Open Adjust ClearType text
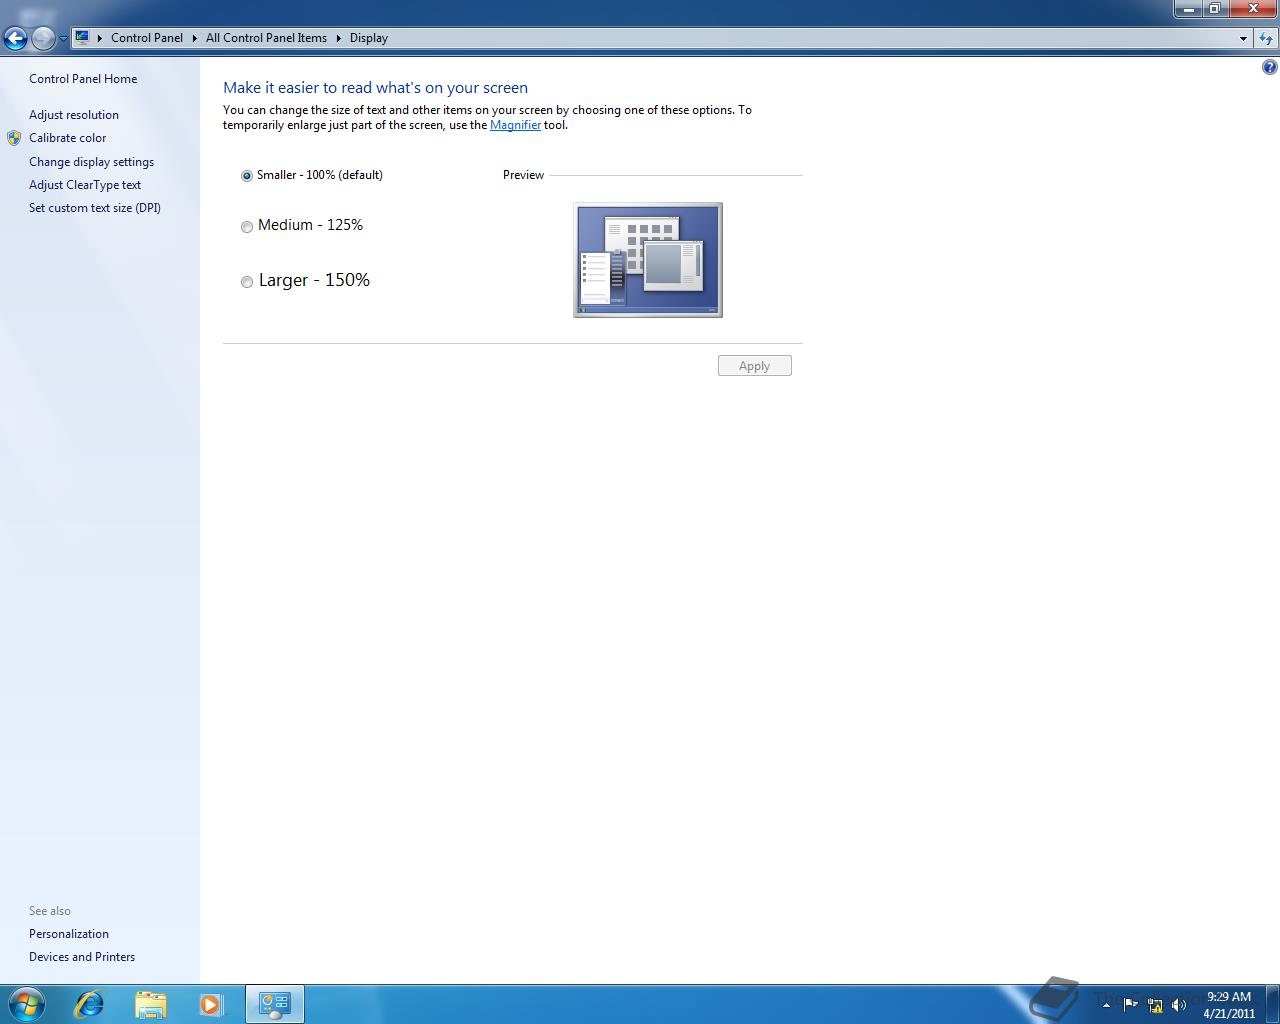 [85, 185]
